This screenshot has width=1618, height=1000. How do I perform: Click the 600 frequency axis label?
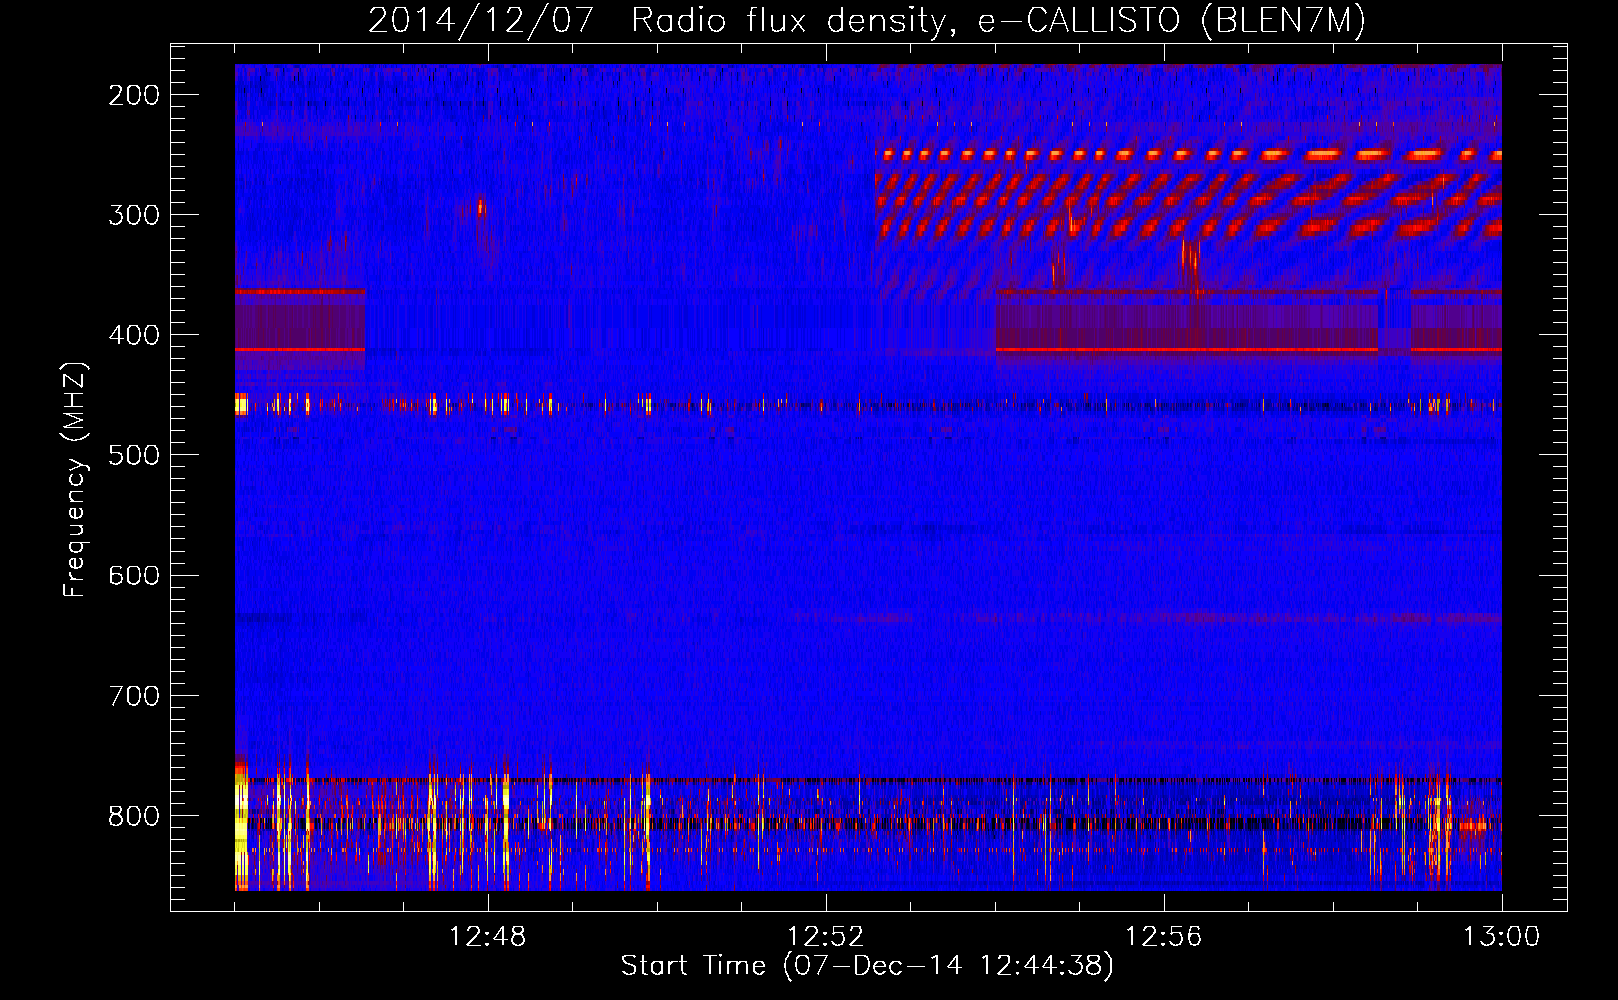click(134, 575)
